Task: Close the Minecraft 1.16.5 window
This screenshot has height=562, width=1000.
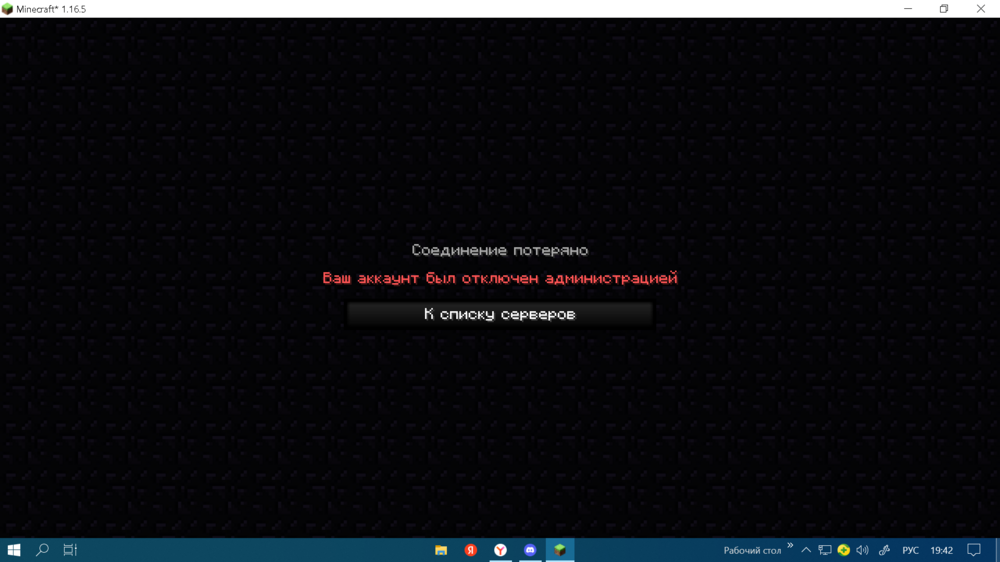Action: click(x=981, y=9)
